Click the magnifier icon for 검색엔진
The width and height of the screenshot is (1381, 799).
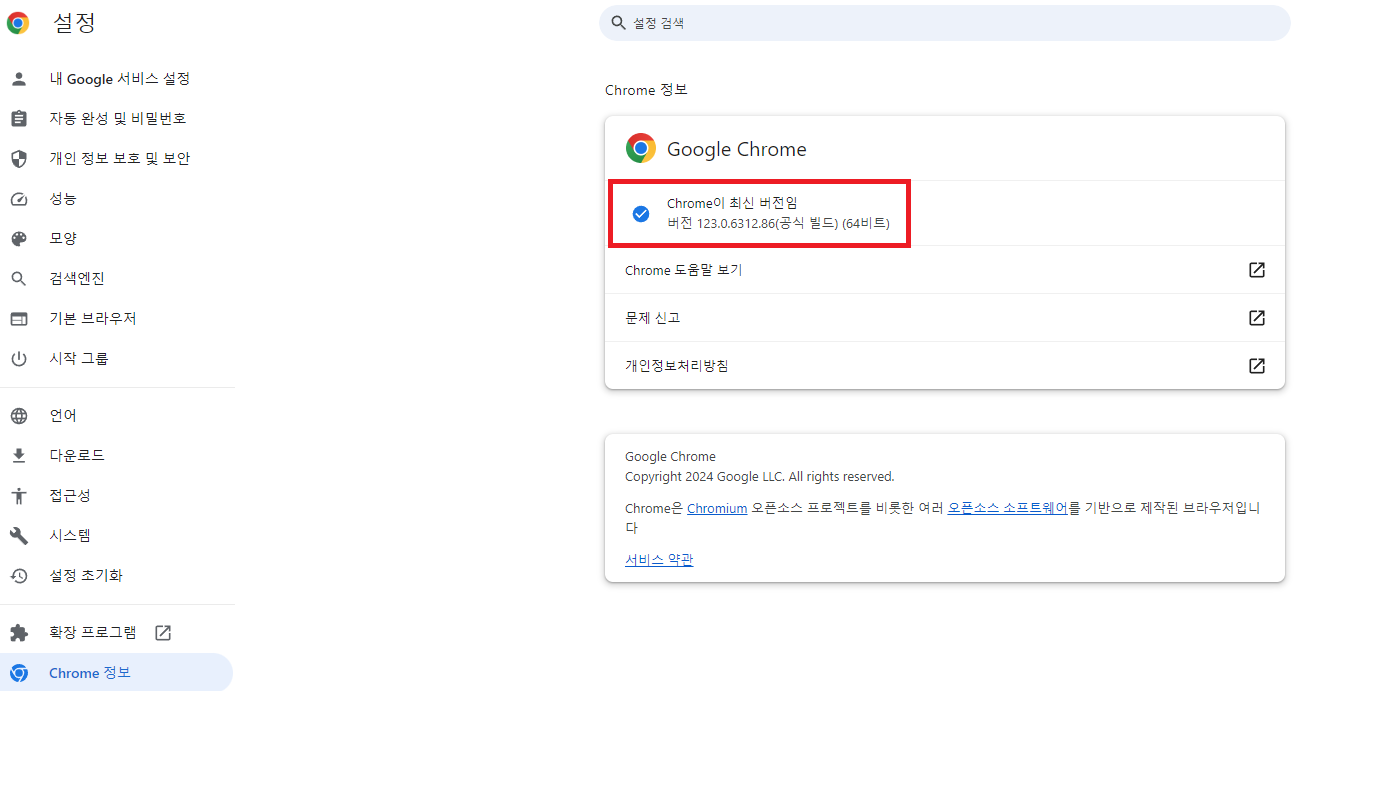pos(19,279)
